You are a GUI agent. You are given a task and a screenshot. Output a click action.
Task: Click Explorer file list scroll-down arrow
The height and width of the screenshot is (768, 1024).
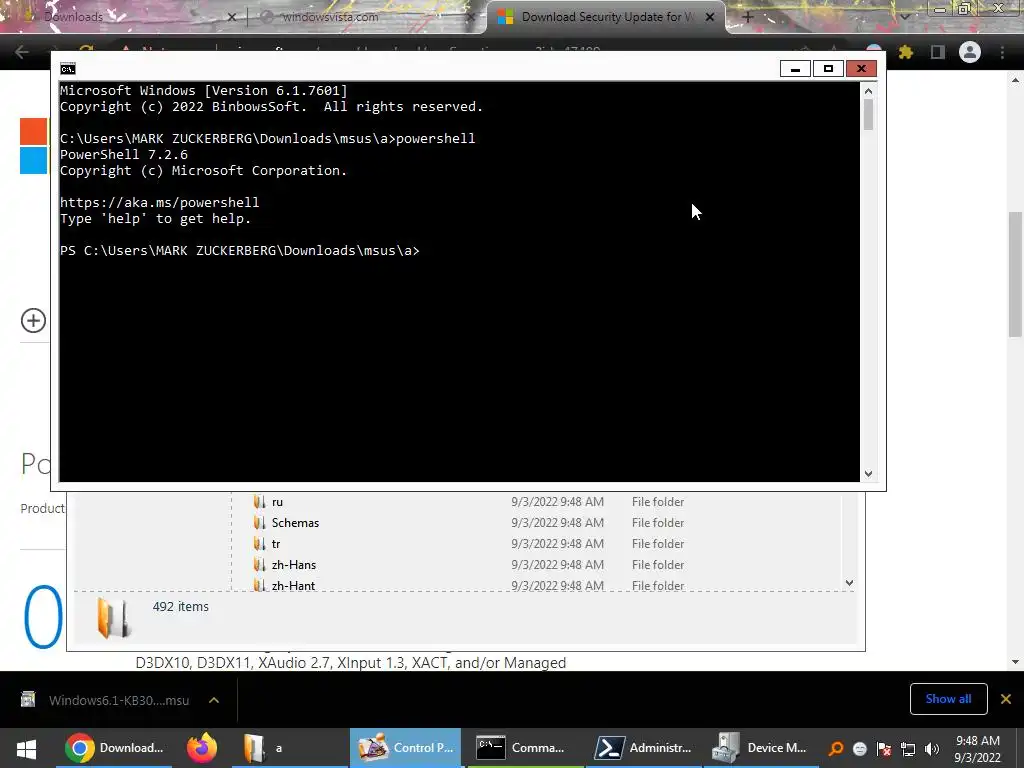(x=849, y=583)
